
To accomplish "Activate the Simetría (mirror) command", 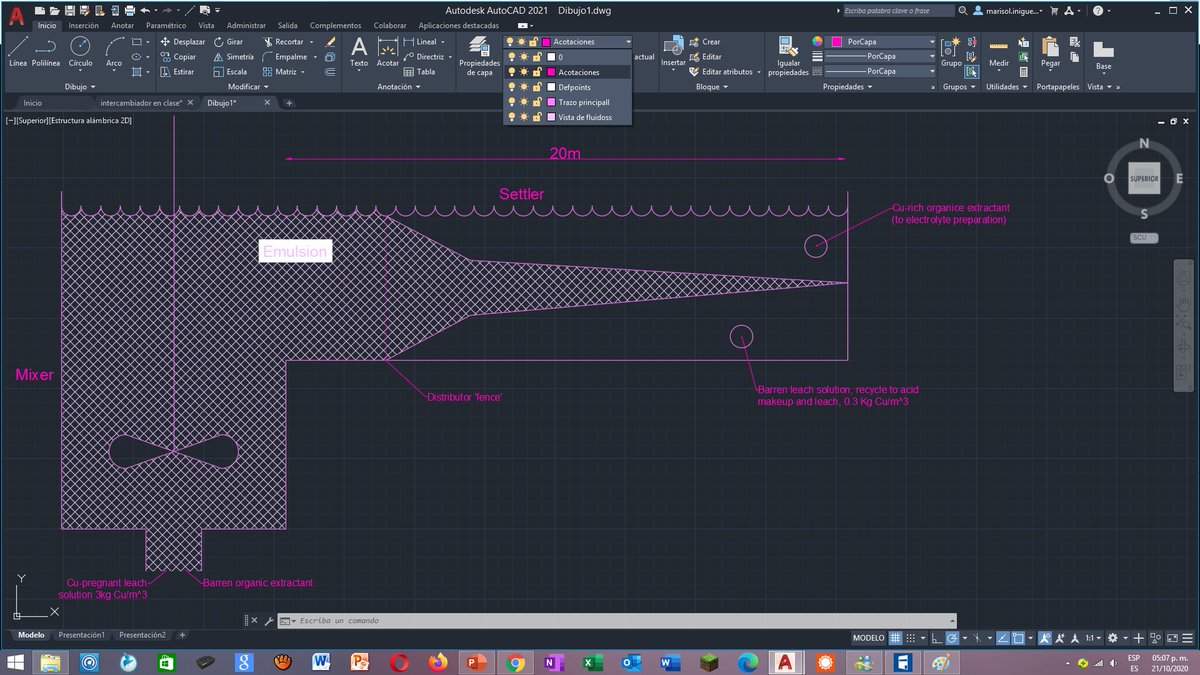I will (x=233, y=57).
